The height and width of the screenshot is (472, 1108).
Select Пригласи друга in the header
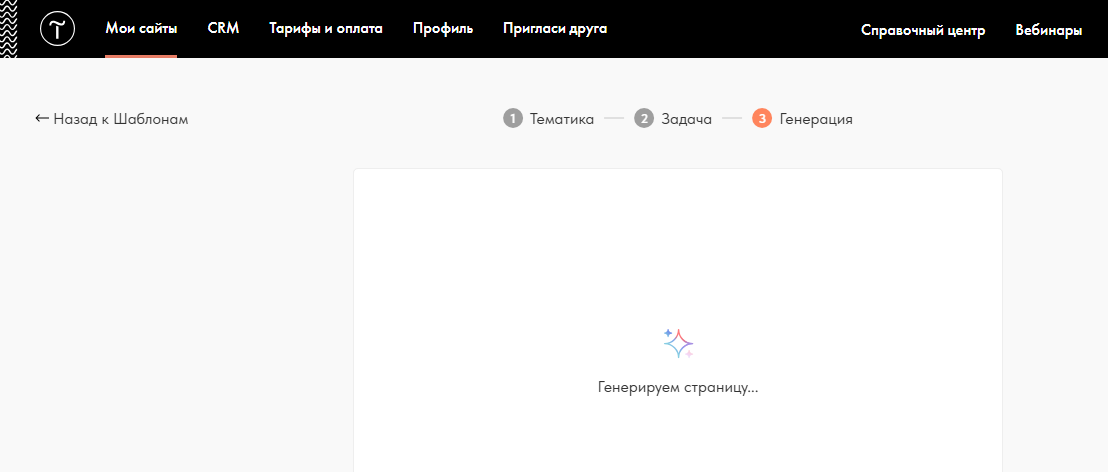coord(555,29)
